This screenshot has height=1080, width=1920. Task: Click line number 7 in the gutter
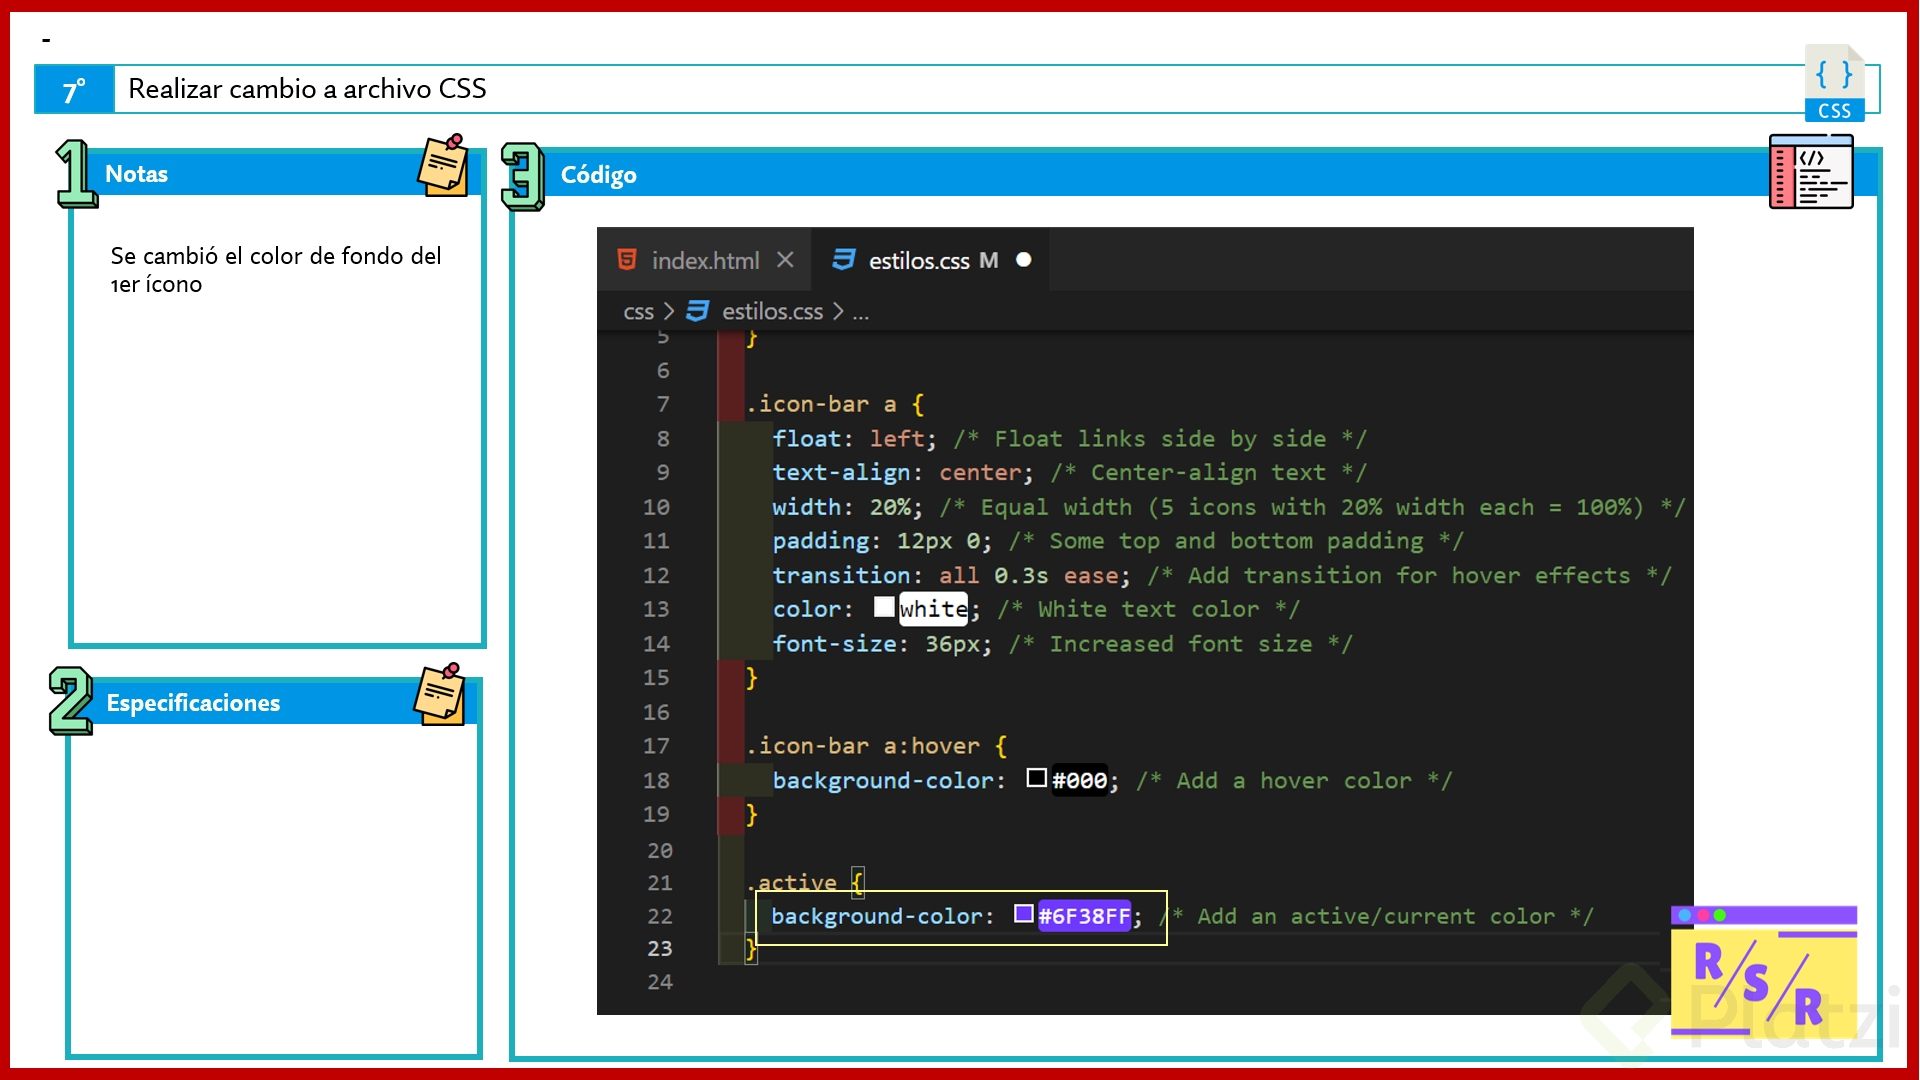(662, 404)
